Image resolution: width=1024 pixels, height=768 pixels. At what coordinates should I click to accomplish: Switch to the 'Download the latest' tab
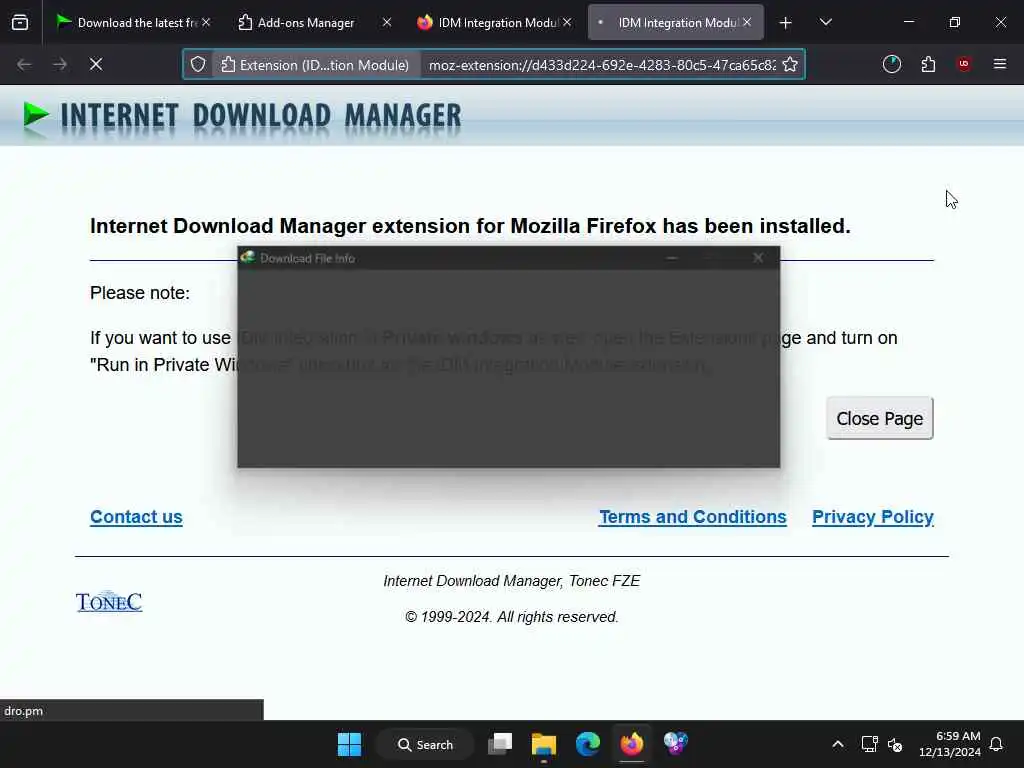pyautogui.click(x=133, y=22)
